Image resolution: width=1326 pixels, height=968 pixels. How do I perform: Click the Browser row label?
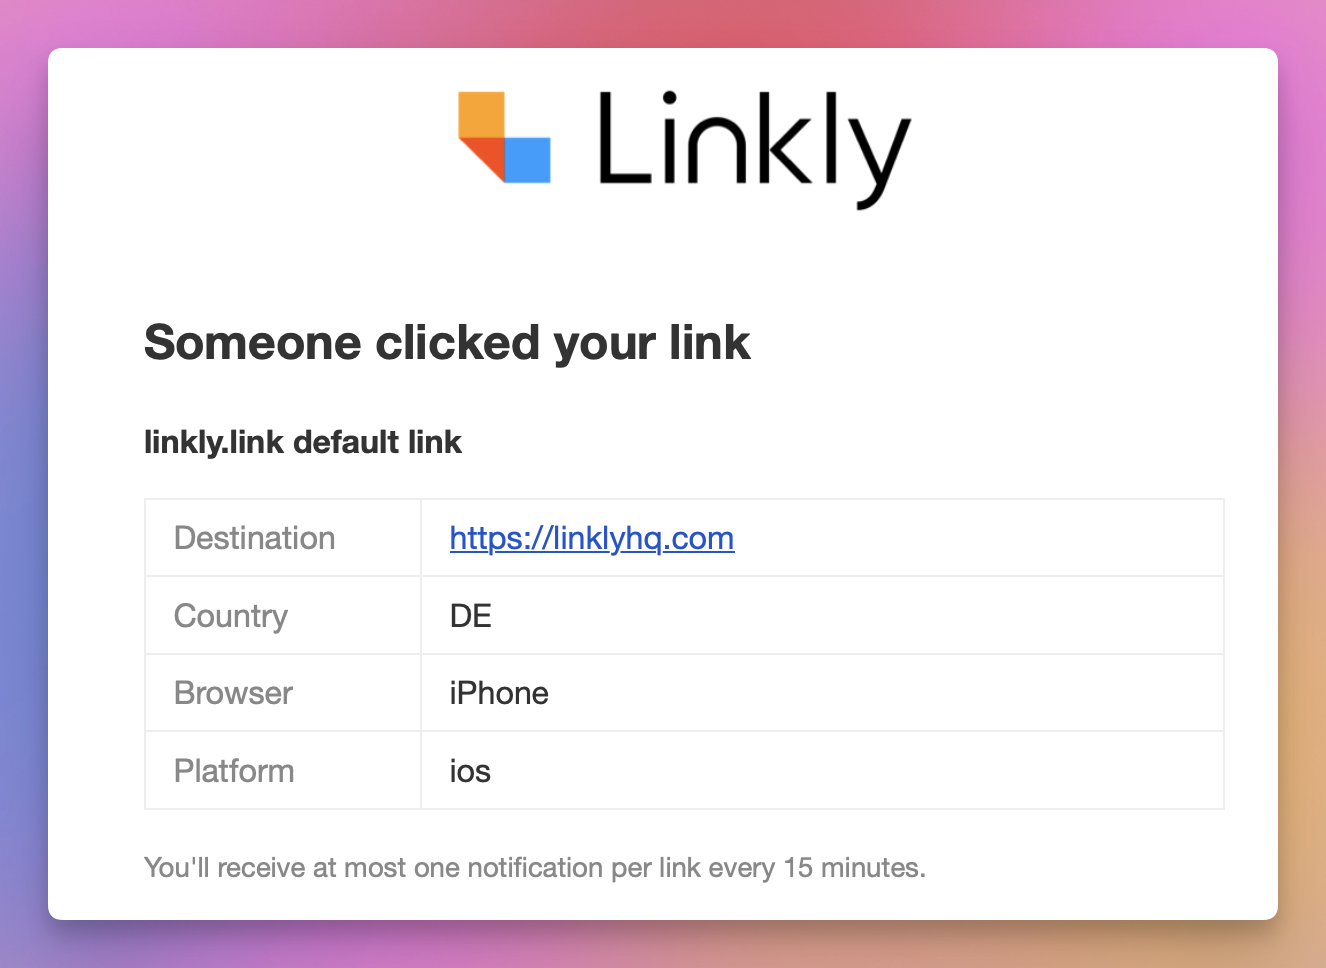tap(233, 693)
